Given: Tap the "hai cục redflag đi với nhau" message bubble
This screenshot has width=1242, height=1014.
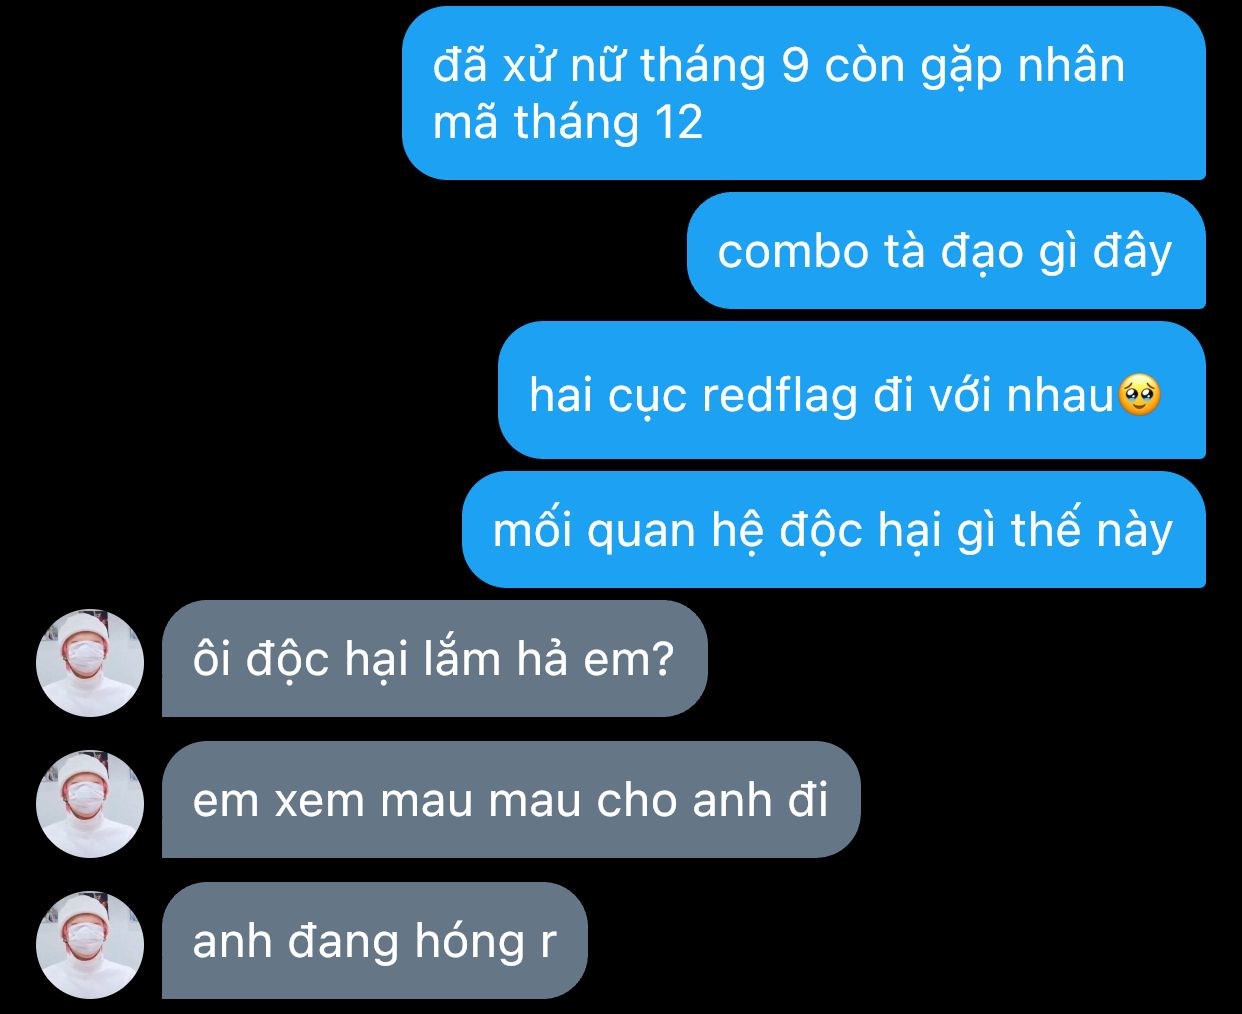Looking at the screenshot, I should coord(852,390).
